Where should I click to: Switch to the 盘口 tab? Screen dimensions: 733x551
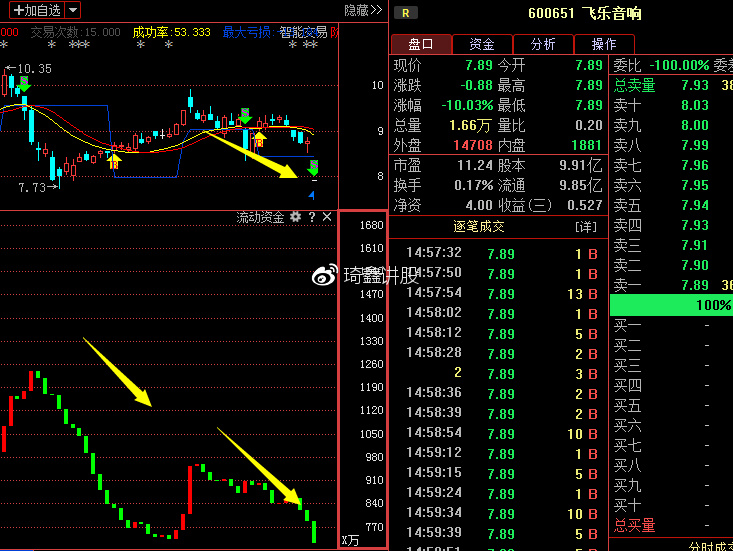[421, 44]
